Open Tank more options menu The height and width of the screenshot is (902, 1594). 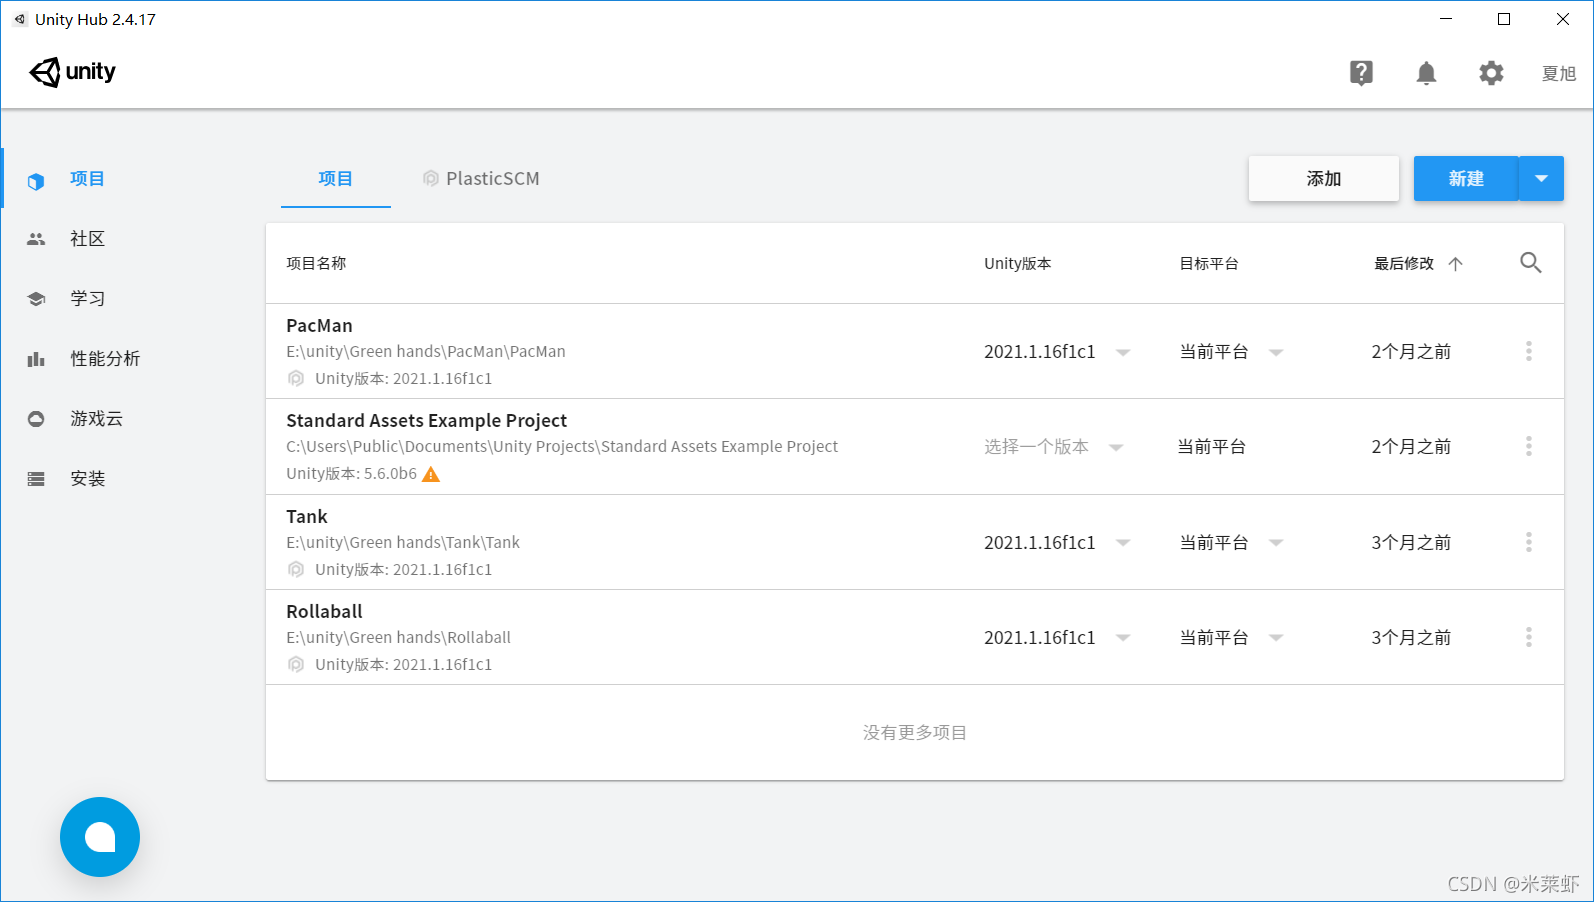point(1528,542)
